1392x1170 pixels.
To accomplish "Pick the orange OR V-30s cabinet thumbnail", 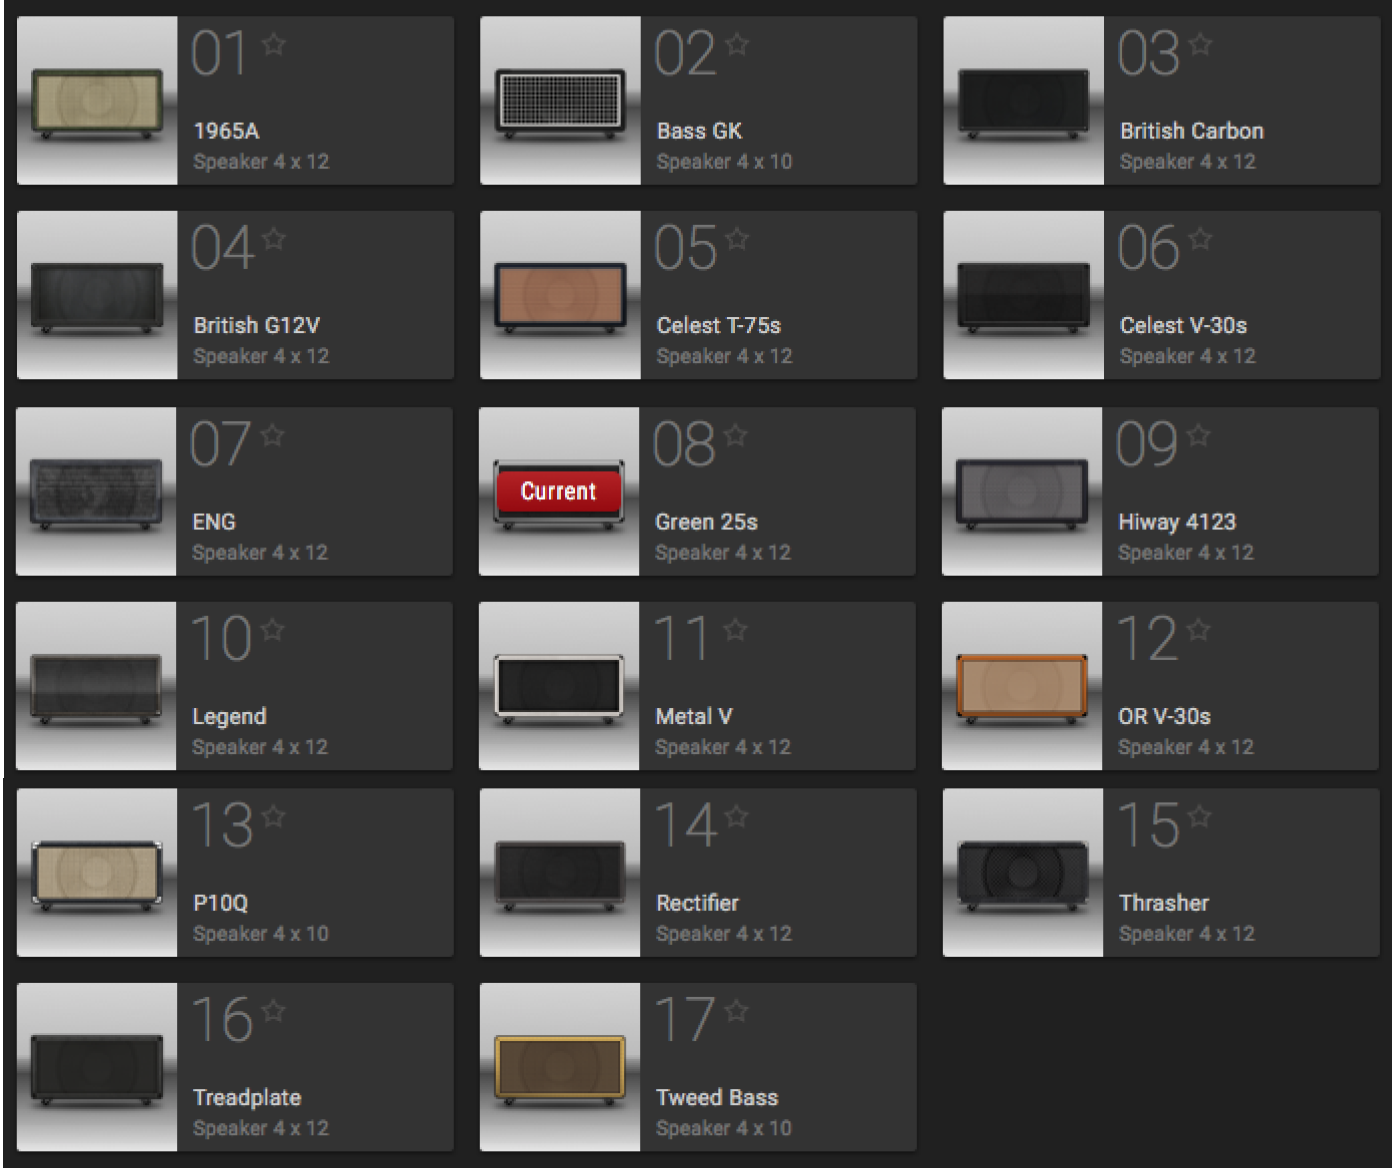I will (x=1022, y=686).
